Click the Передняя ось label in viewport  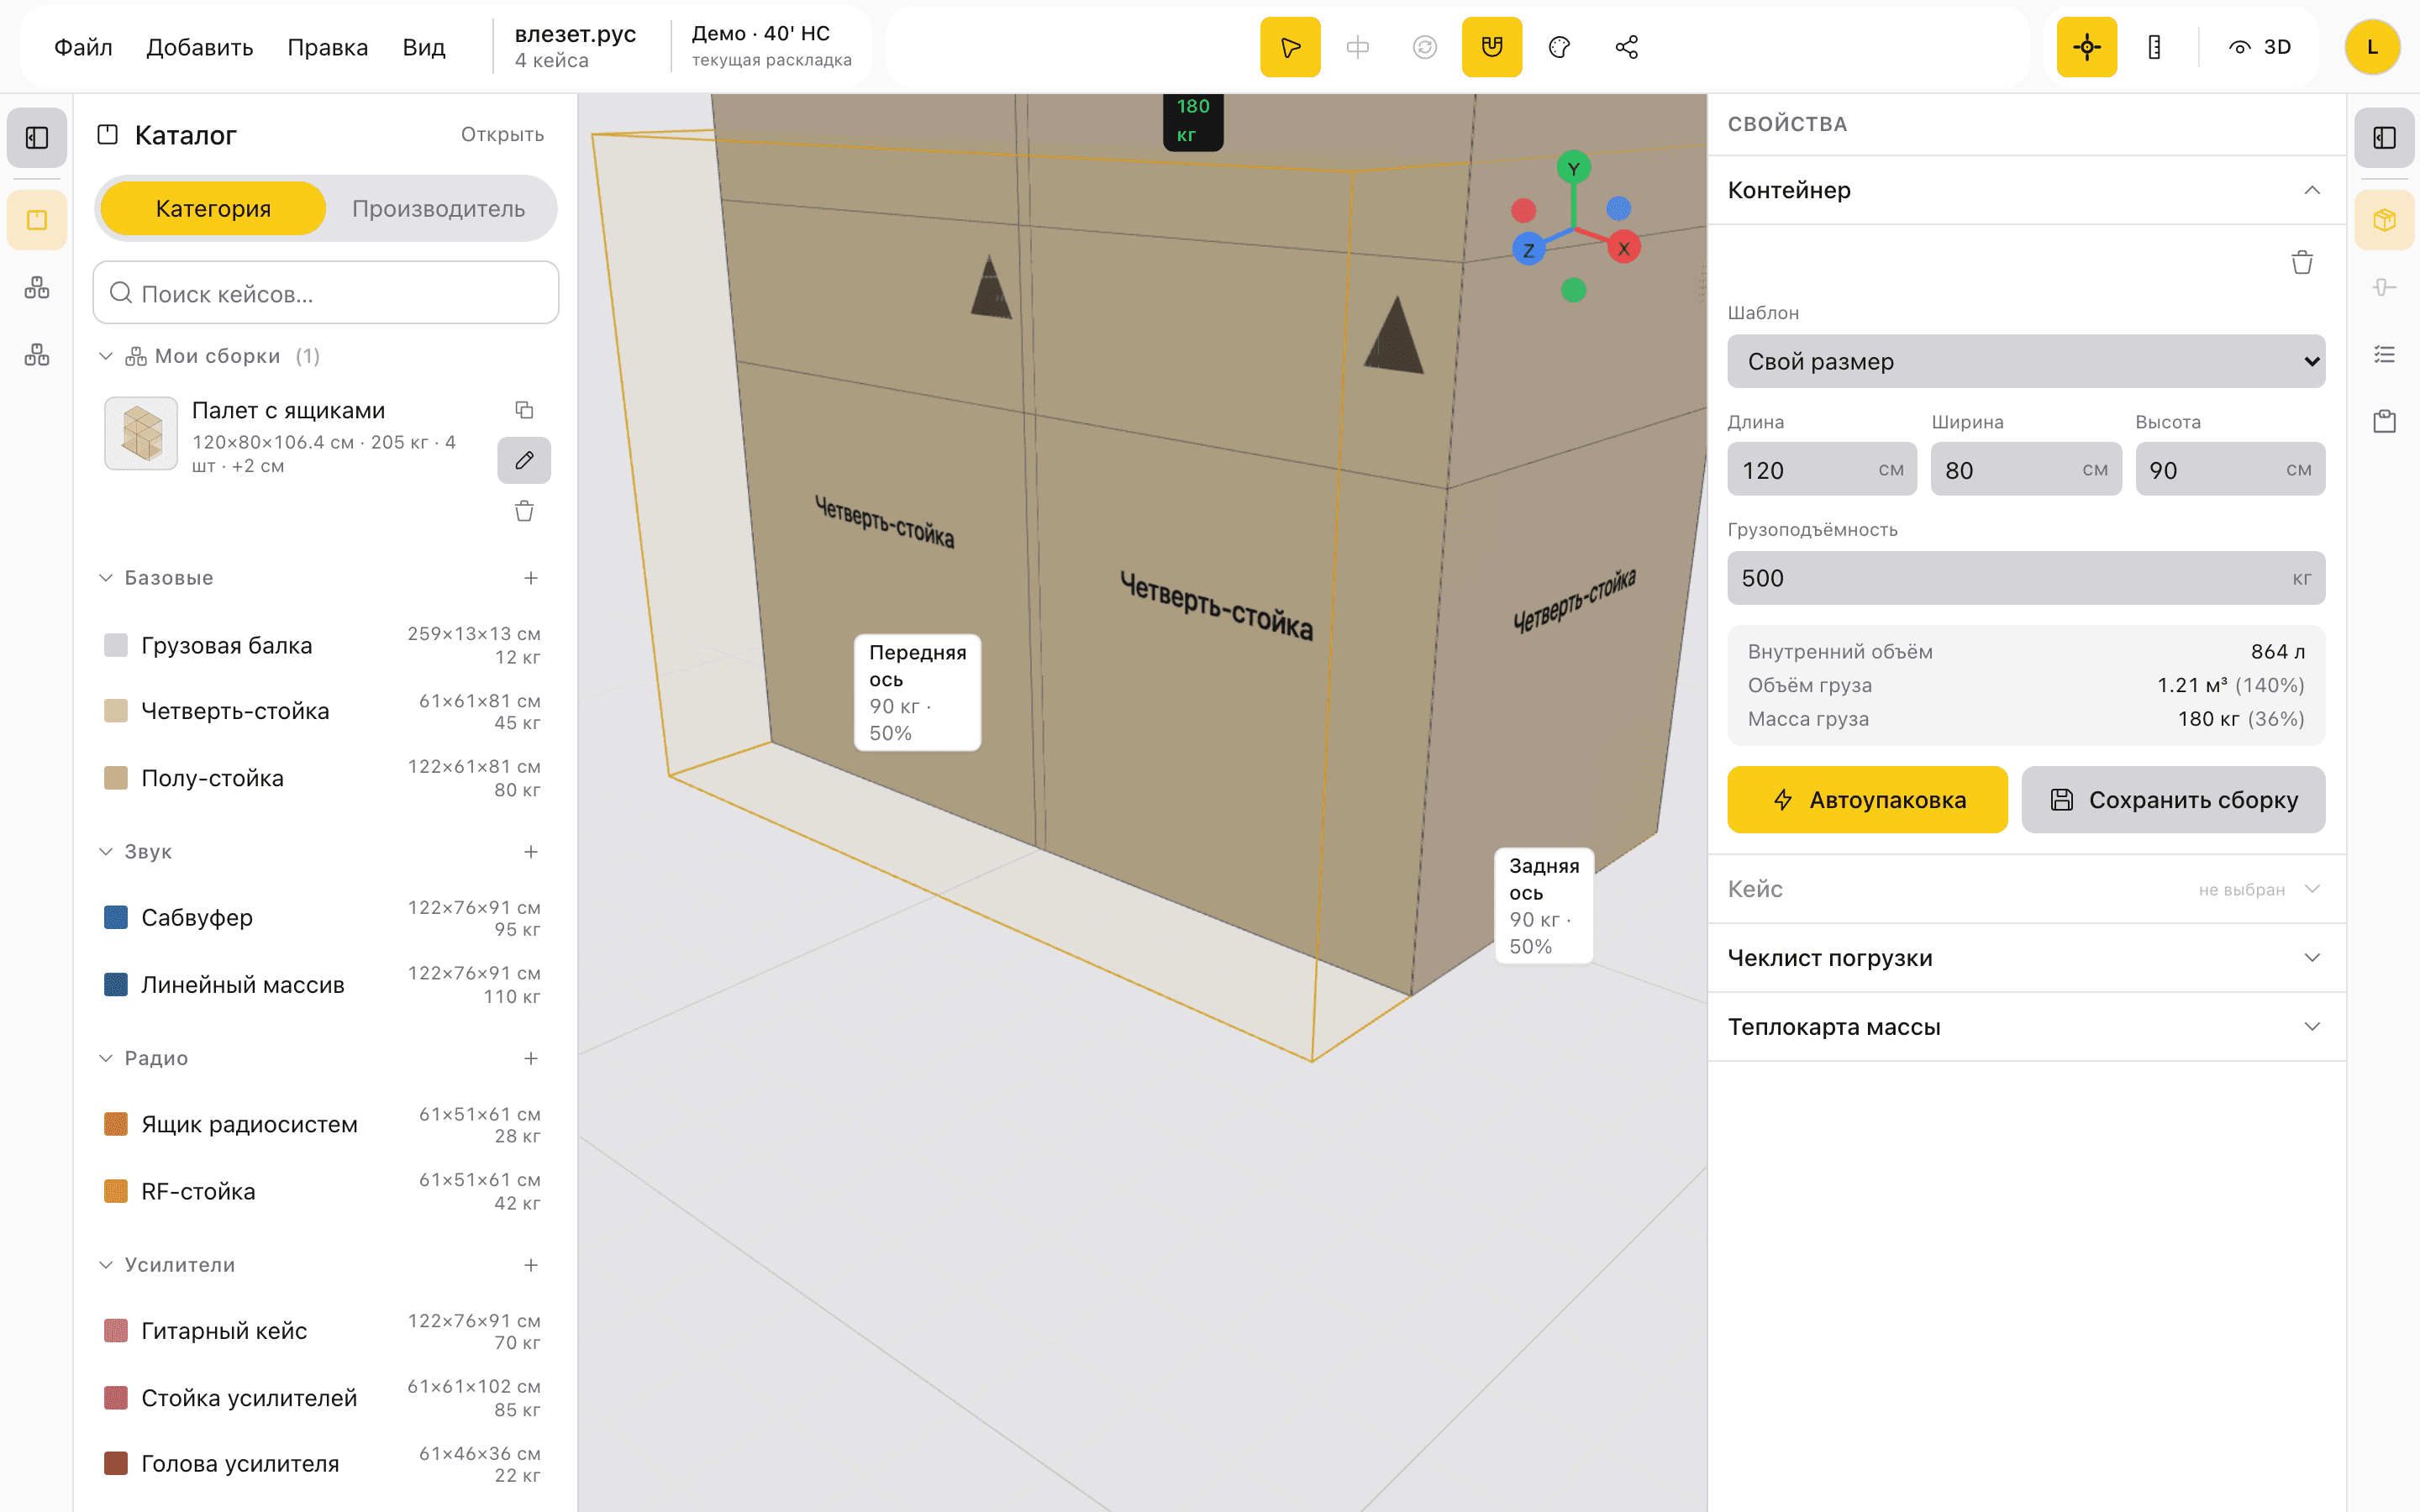(917, 692)
